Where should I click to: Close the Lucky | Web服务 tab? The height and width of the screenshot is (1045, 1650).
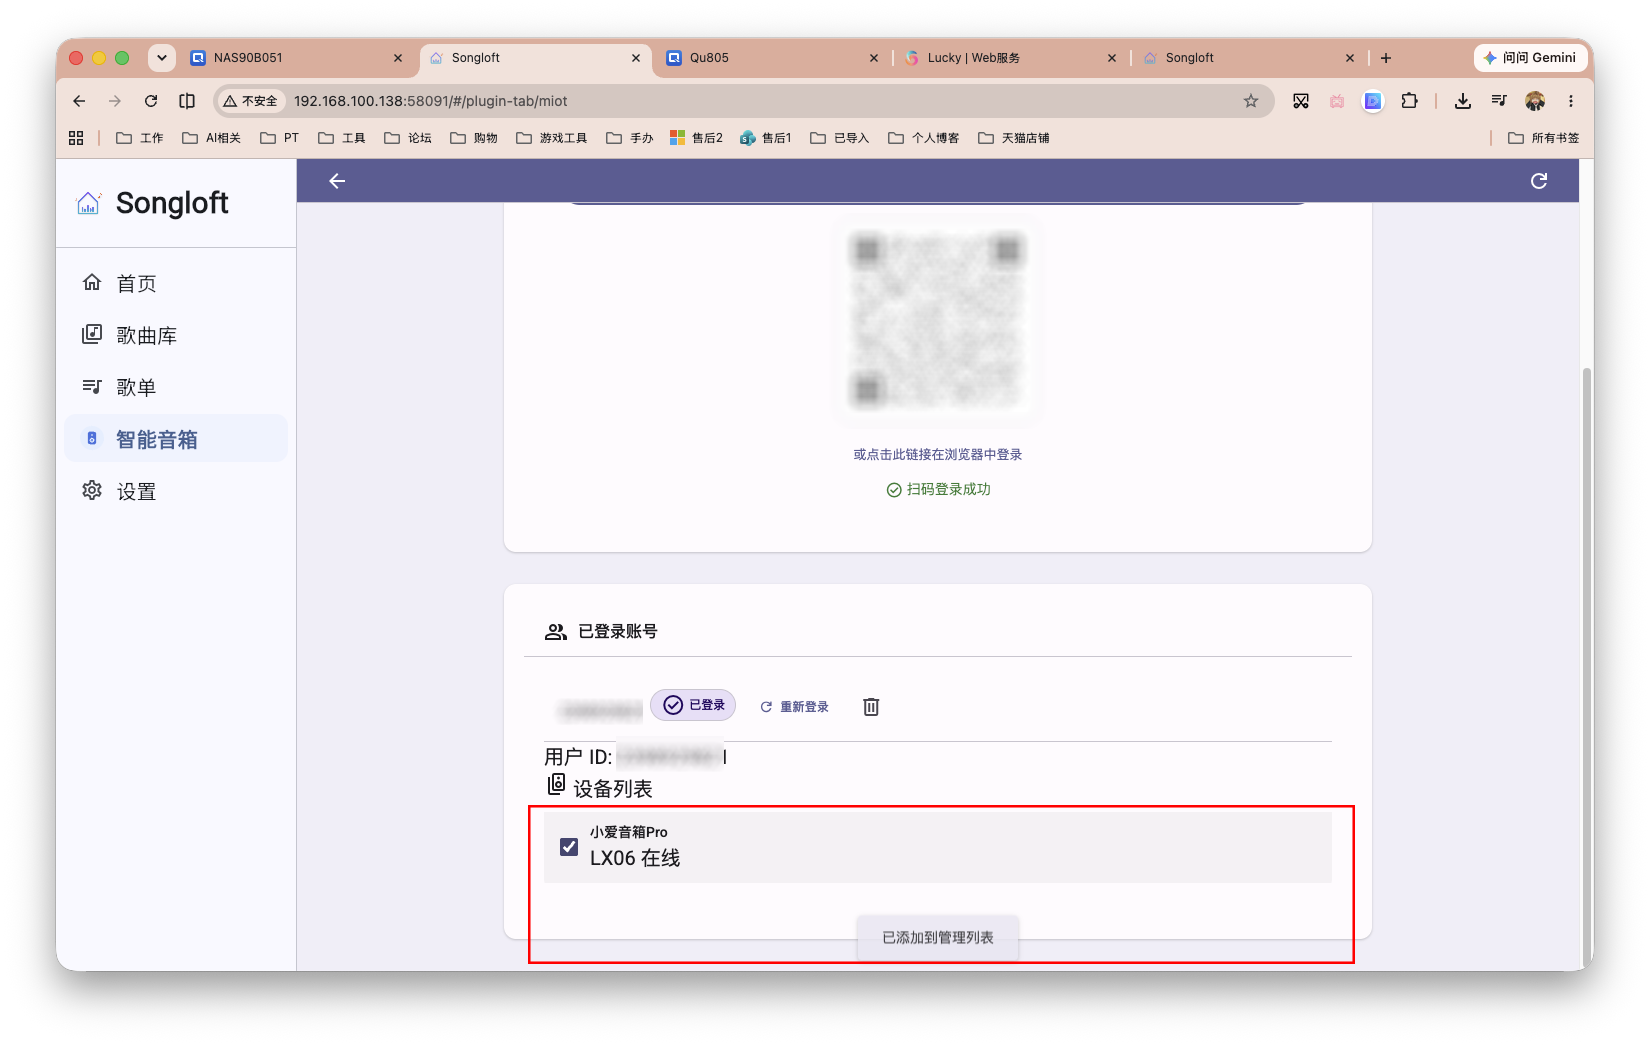1112,58
